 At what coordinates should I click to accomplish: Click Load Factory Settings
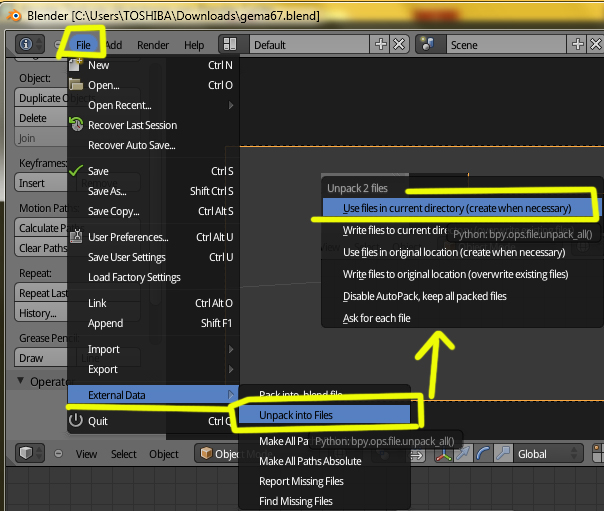(153, 277)
